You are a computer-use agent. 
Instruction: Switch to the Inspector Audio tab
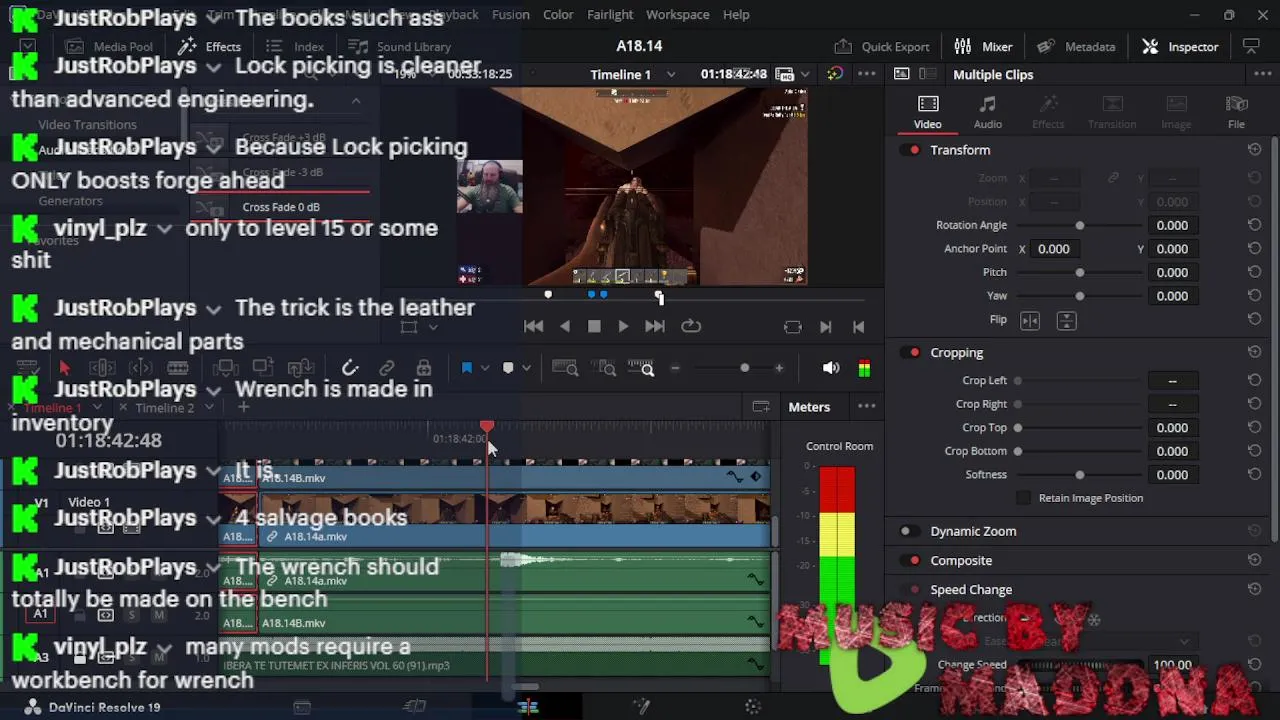[x=988, y=112]
